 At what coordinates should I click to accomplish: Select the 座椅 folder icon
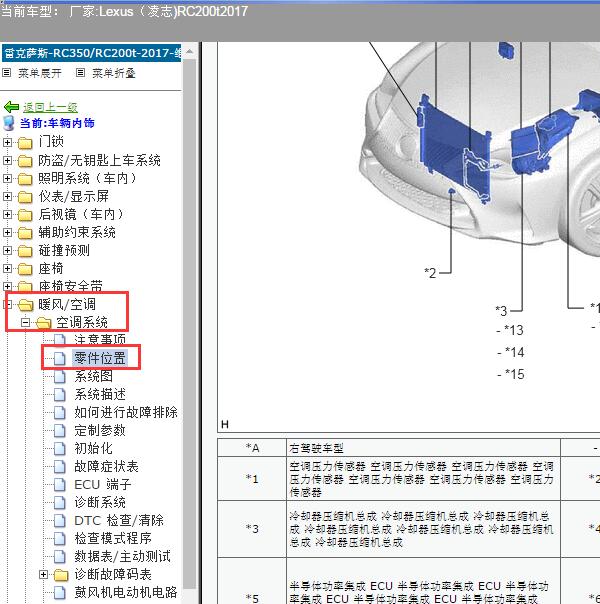(x=25, y=269)
